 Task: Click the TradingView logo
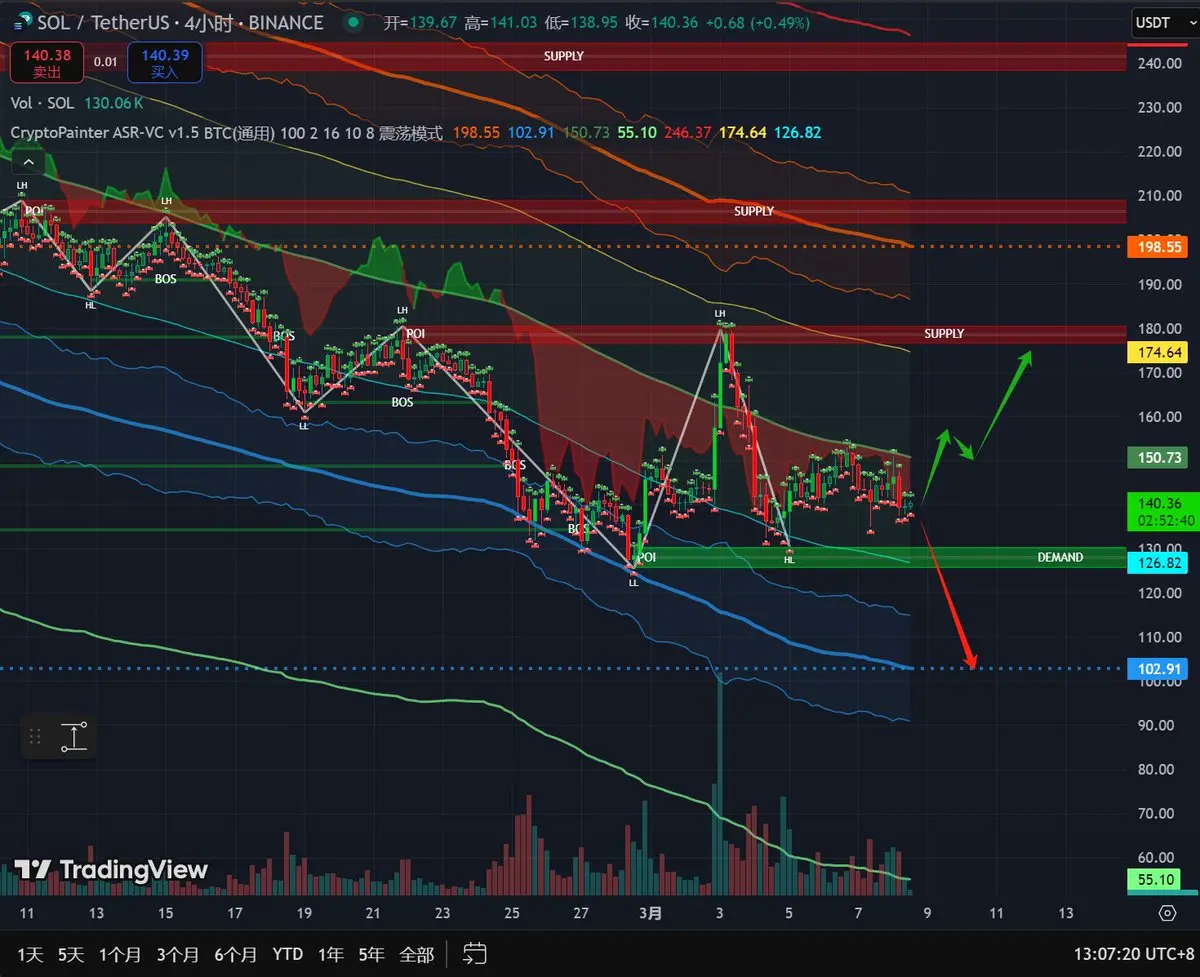click(111, 870)
